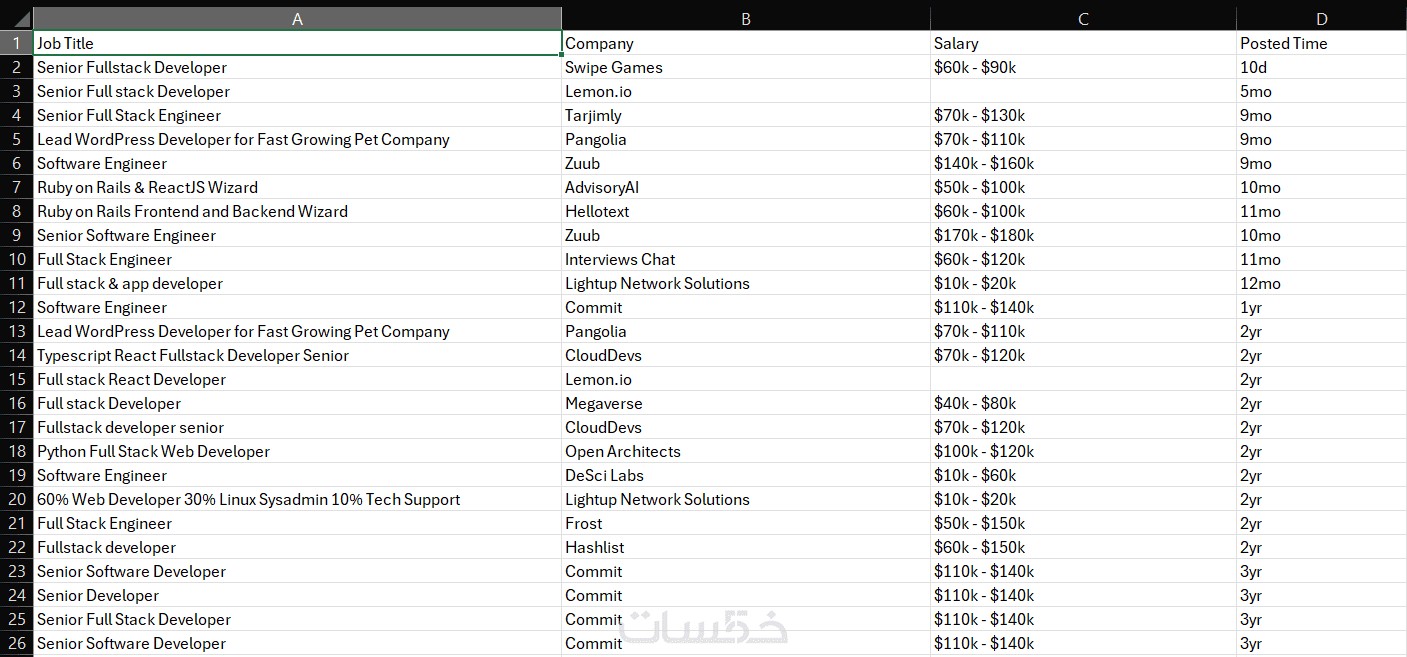This screenshot has width=1407, height=657.
Task: Click the '10d' posted time cell
Action: [x=1321, y=67]
